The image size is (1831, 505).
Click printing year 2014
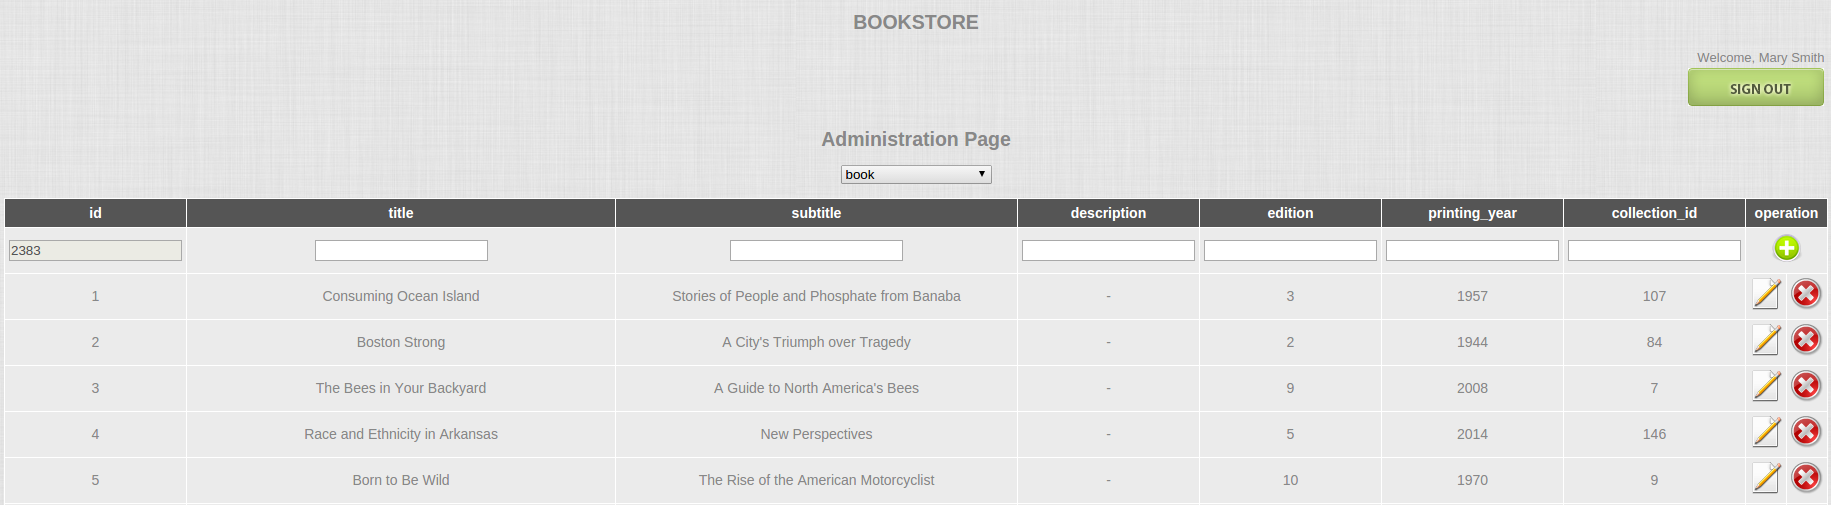1472,434
